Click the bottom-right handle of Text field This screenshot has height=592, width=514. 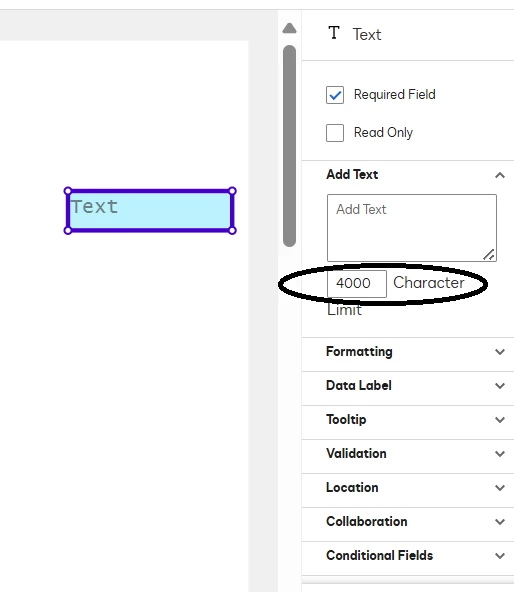232,230
